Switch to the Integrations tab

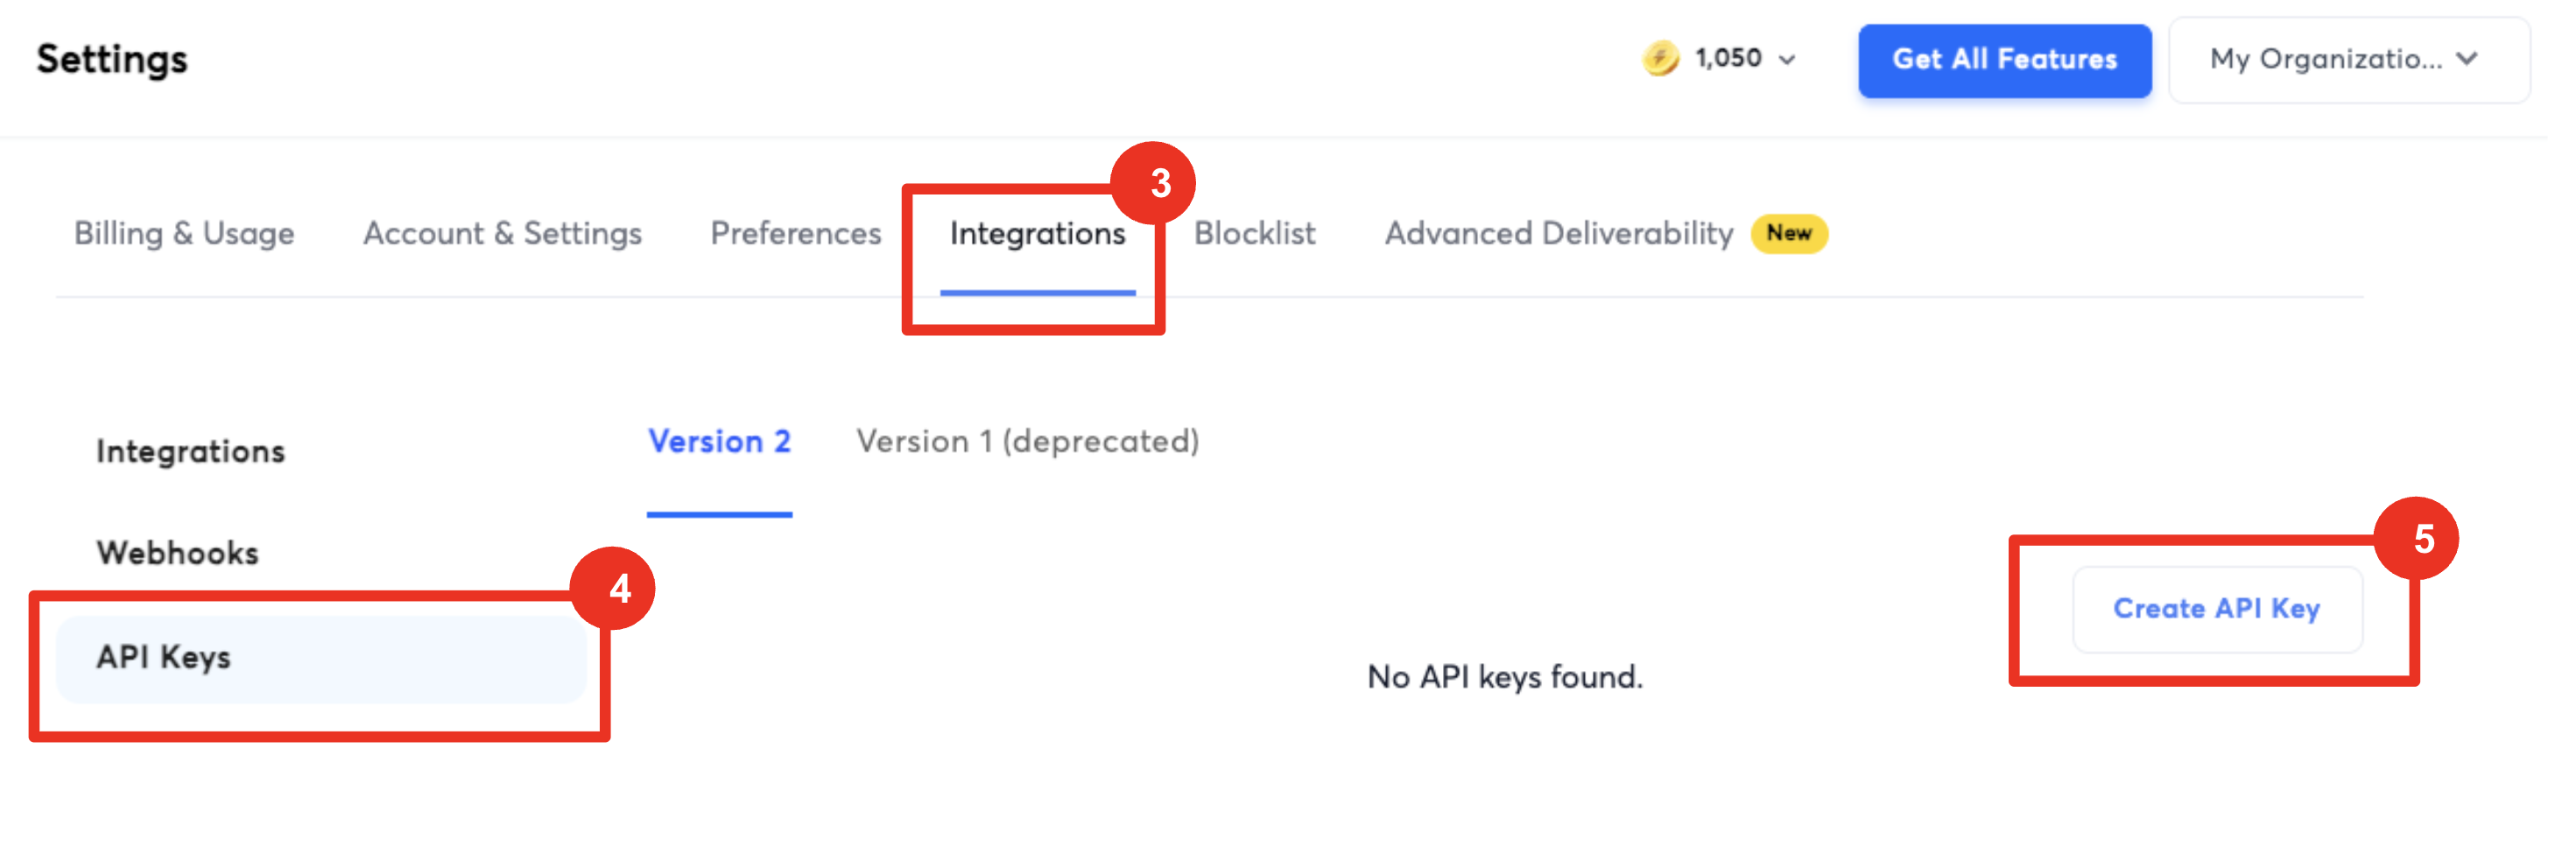(1036, 233)
